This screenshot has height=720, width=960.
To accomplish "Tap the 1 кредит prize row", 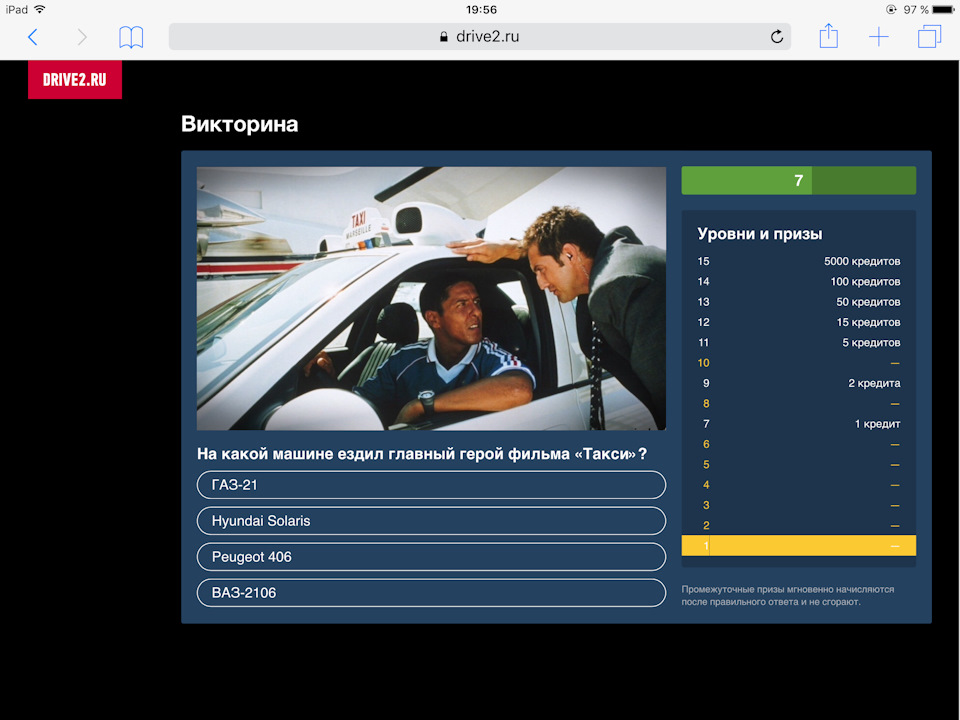I will pyautogui.click(x=798, y=424).
